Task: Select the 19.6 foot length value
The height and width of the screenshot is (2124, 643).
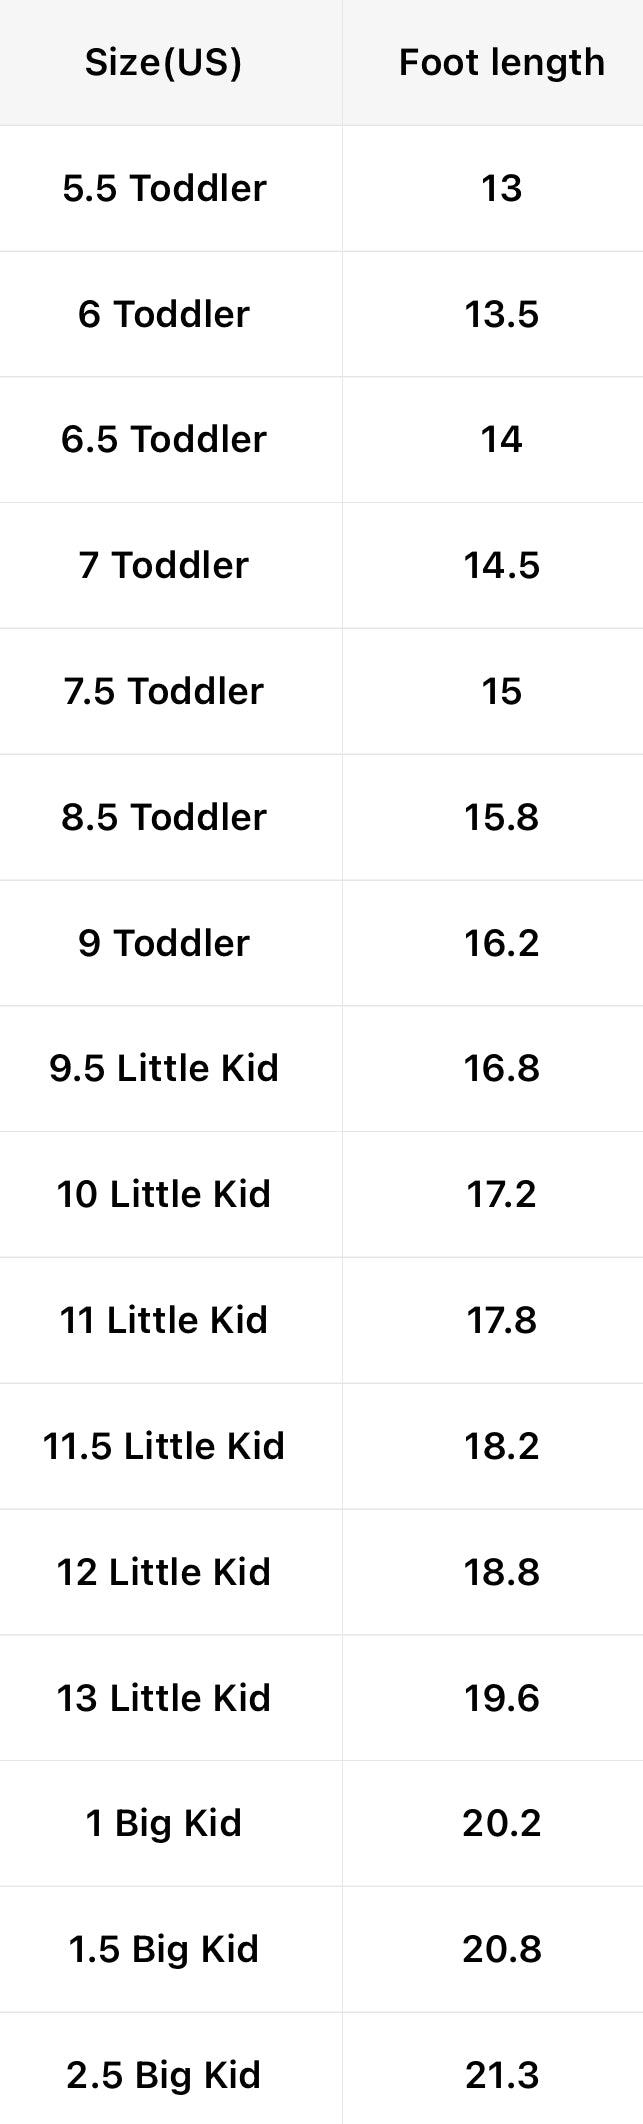Action: click(501, 1698)
